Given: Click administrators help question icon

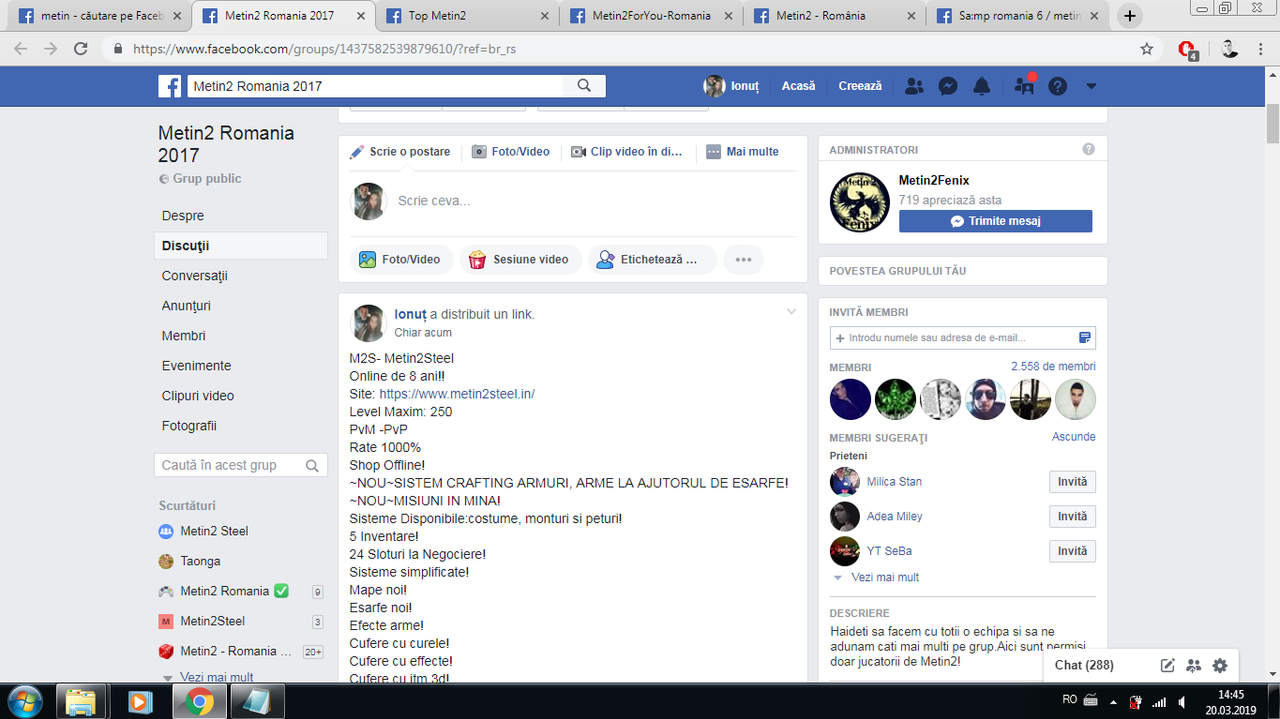Looking at the screenshot, I should tap(1088, 149).
